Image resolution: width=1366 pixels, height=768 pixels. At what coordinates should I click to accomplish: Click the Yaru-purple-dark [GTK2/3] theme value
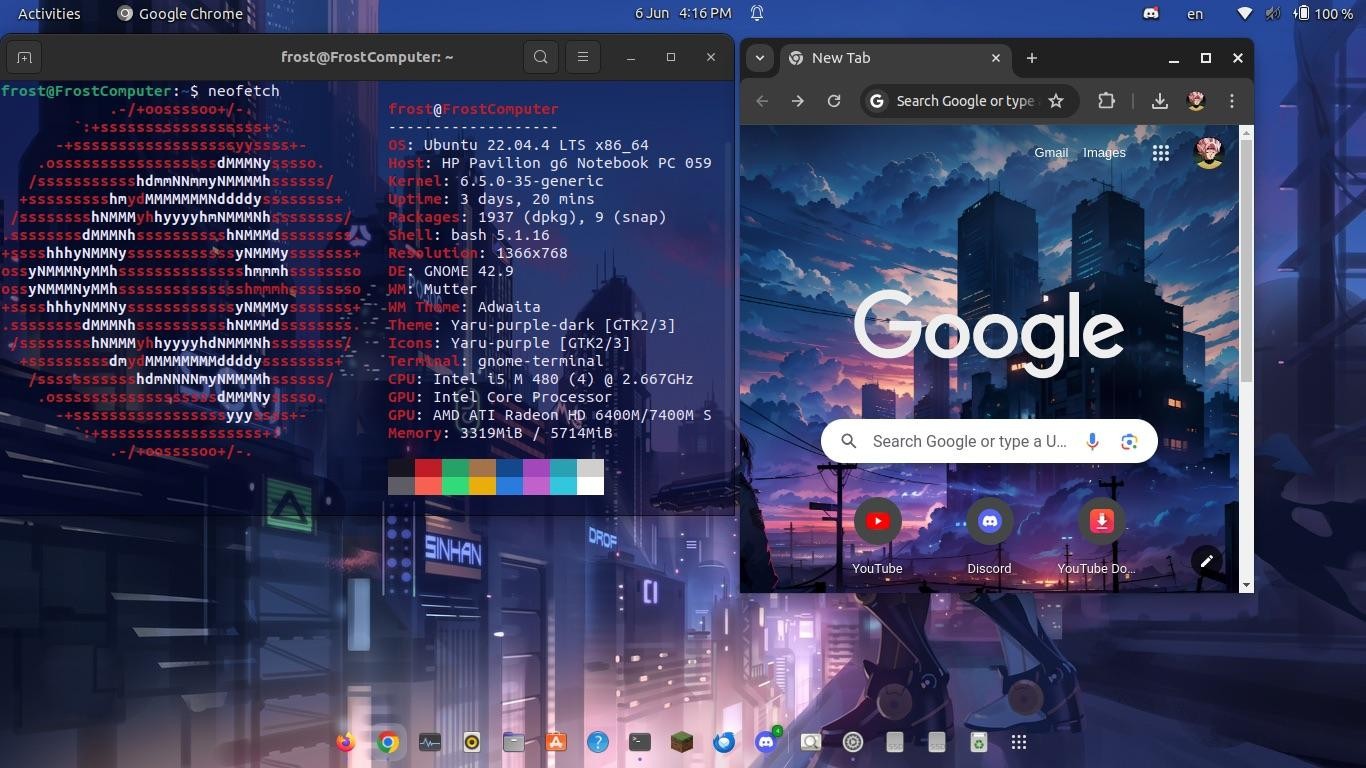[x=563, y=325]
